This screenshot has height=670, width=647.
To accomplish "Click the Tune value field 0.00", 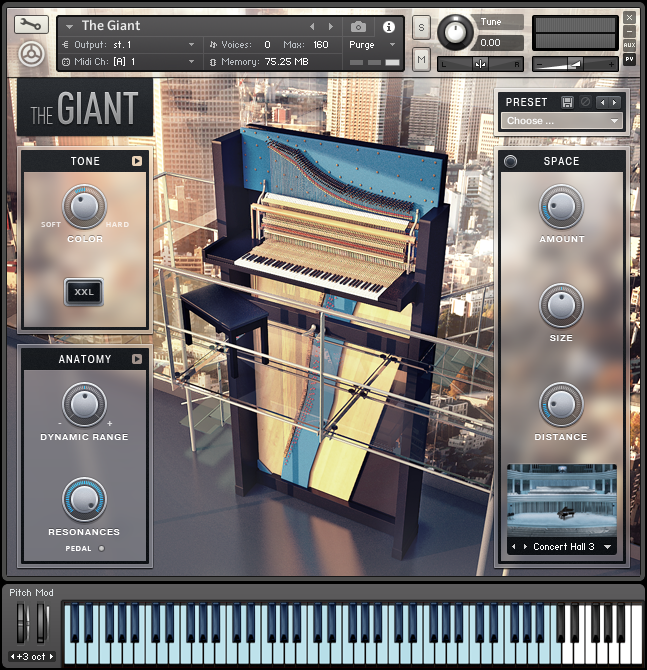I will pos(499,43).
